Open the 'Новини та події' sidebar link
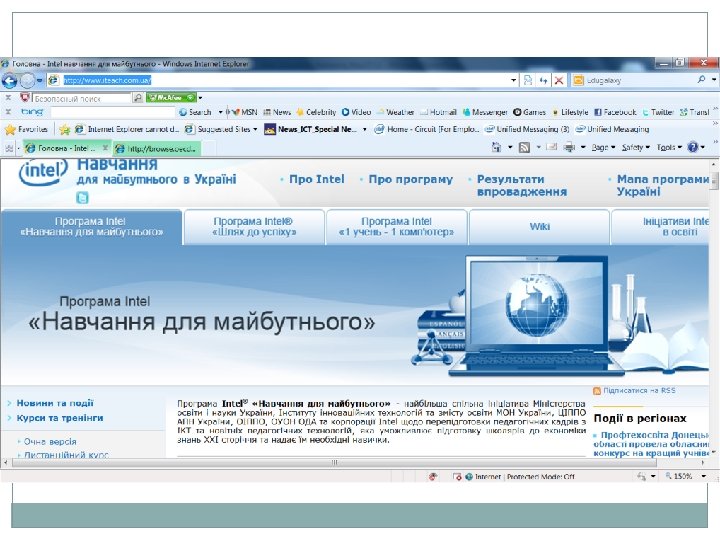 (x=55, y=403)
